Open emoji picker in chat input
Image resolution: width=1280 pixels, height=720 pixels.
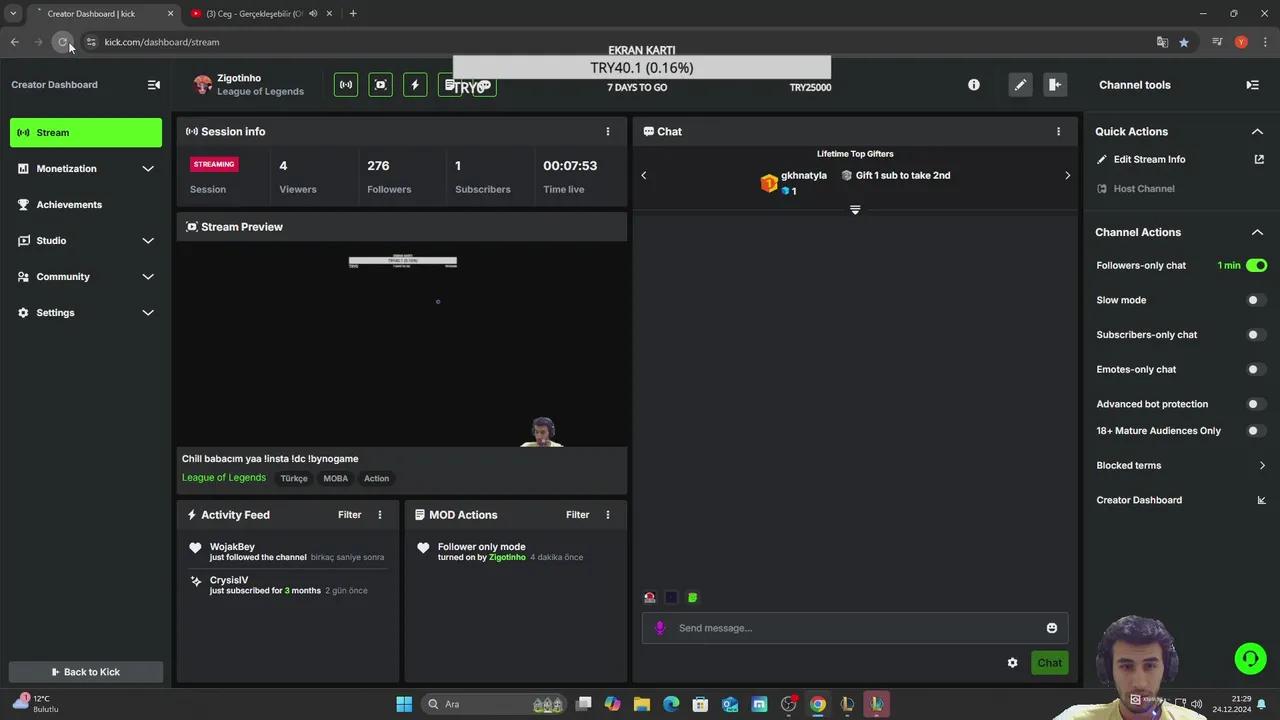coord(1051,628)
